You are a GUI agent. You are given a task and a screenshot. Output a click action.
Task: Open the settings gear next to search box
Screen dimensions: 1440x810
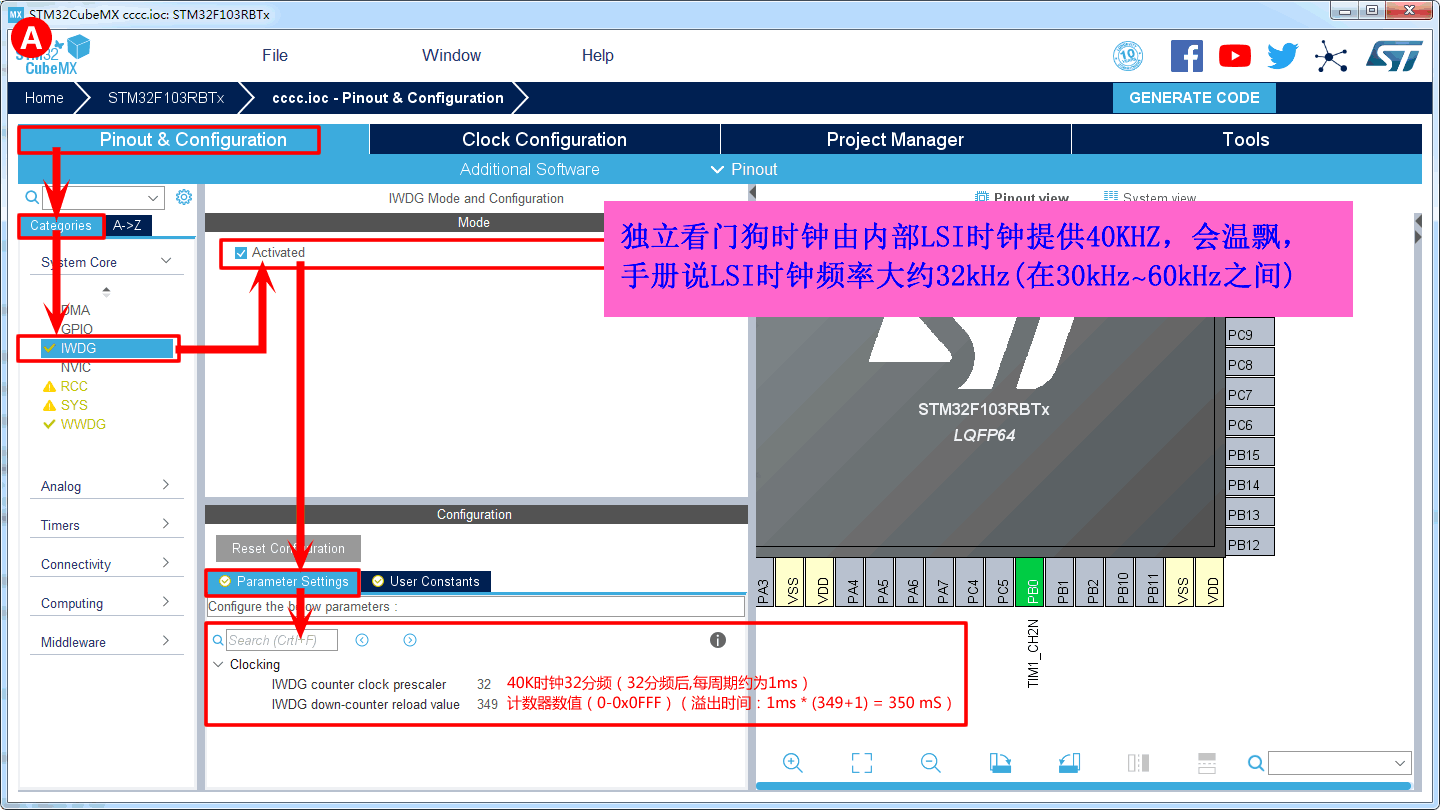[x=184, y=197]
